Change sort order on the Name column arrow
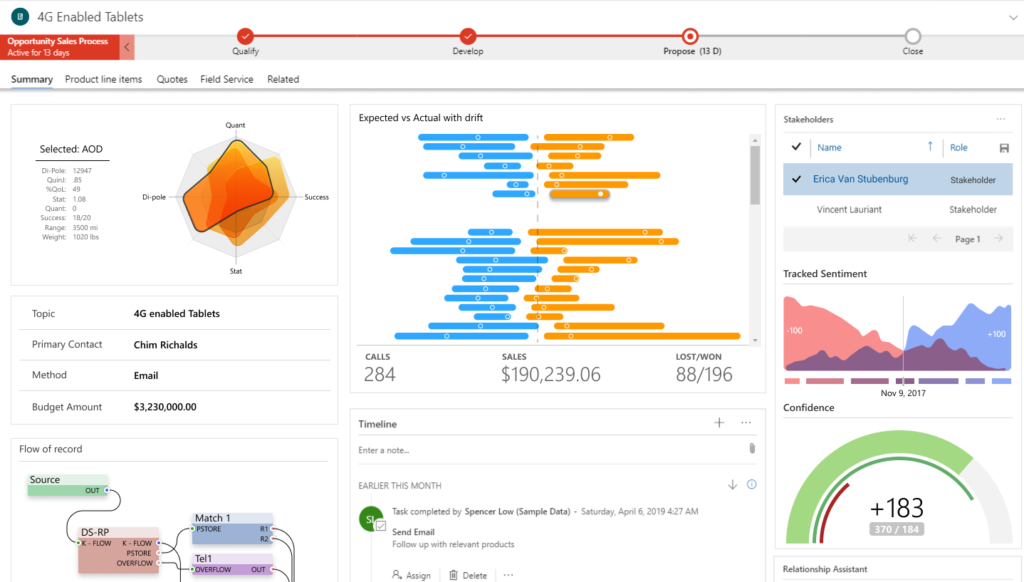Screen dimensions: 1024x582 (x=930, y=147)
